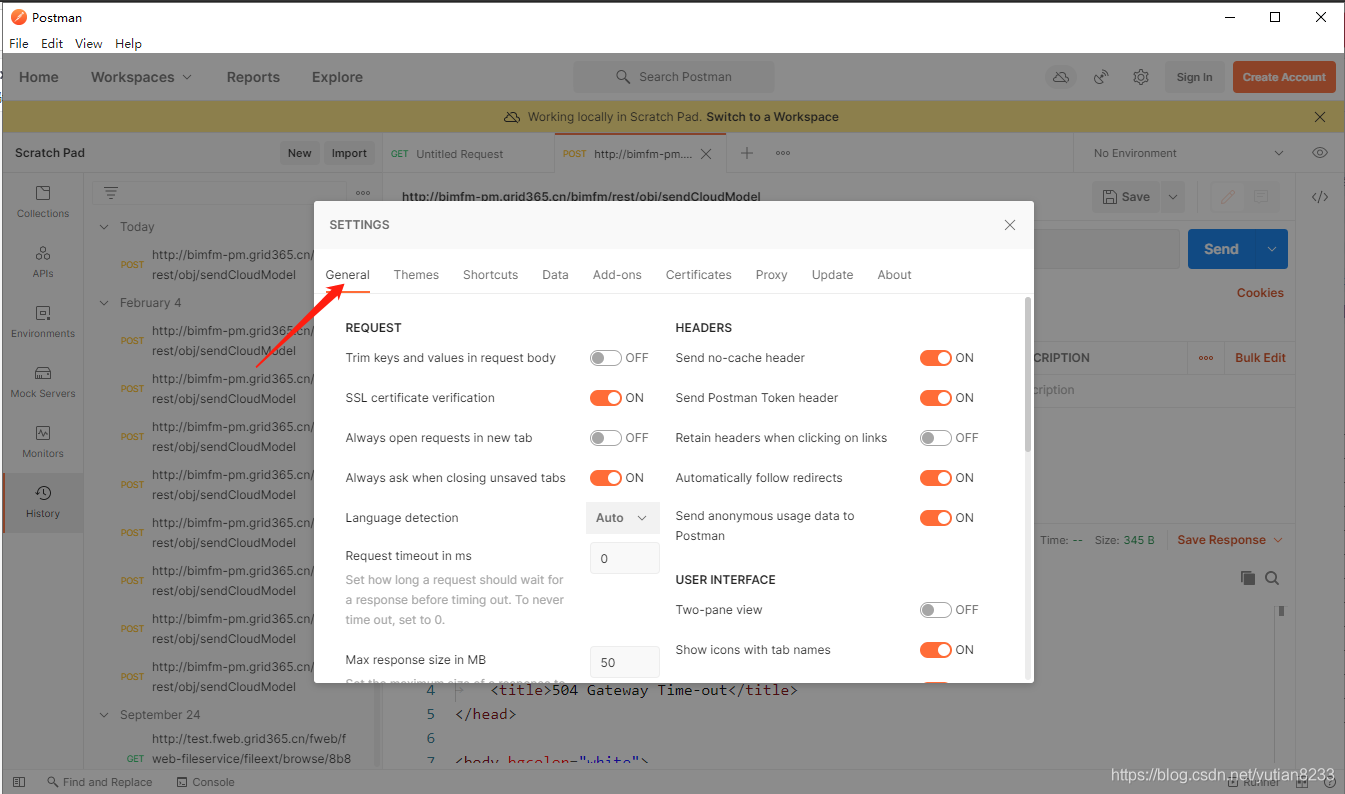
Task: Dismiss the Scratch Pad banner
Action: click(1320, 117)
